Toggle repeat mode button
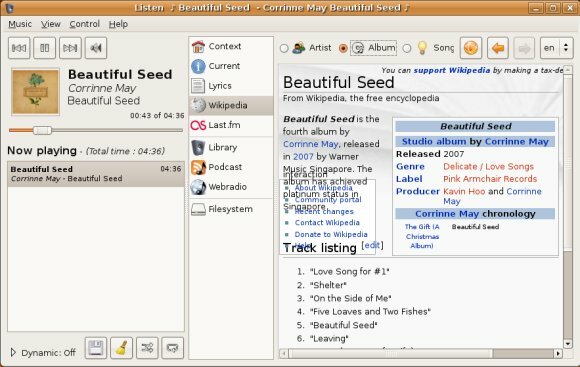The height and width of the screenshot is (367, 580). [173, 348]
